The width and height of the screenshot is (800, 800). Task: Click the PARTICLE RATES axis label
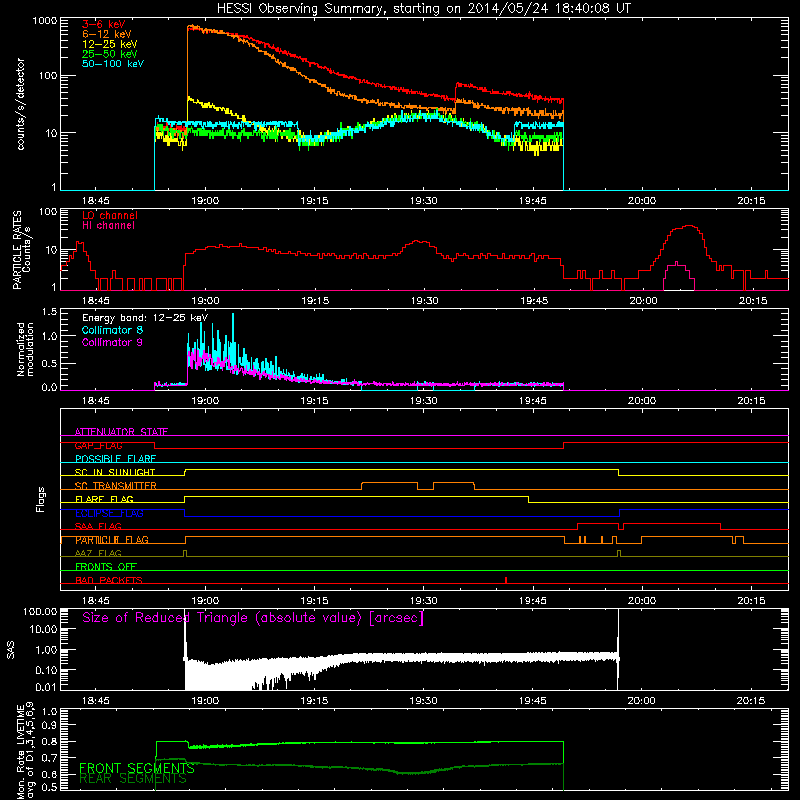[x=21, y=250]
